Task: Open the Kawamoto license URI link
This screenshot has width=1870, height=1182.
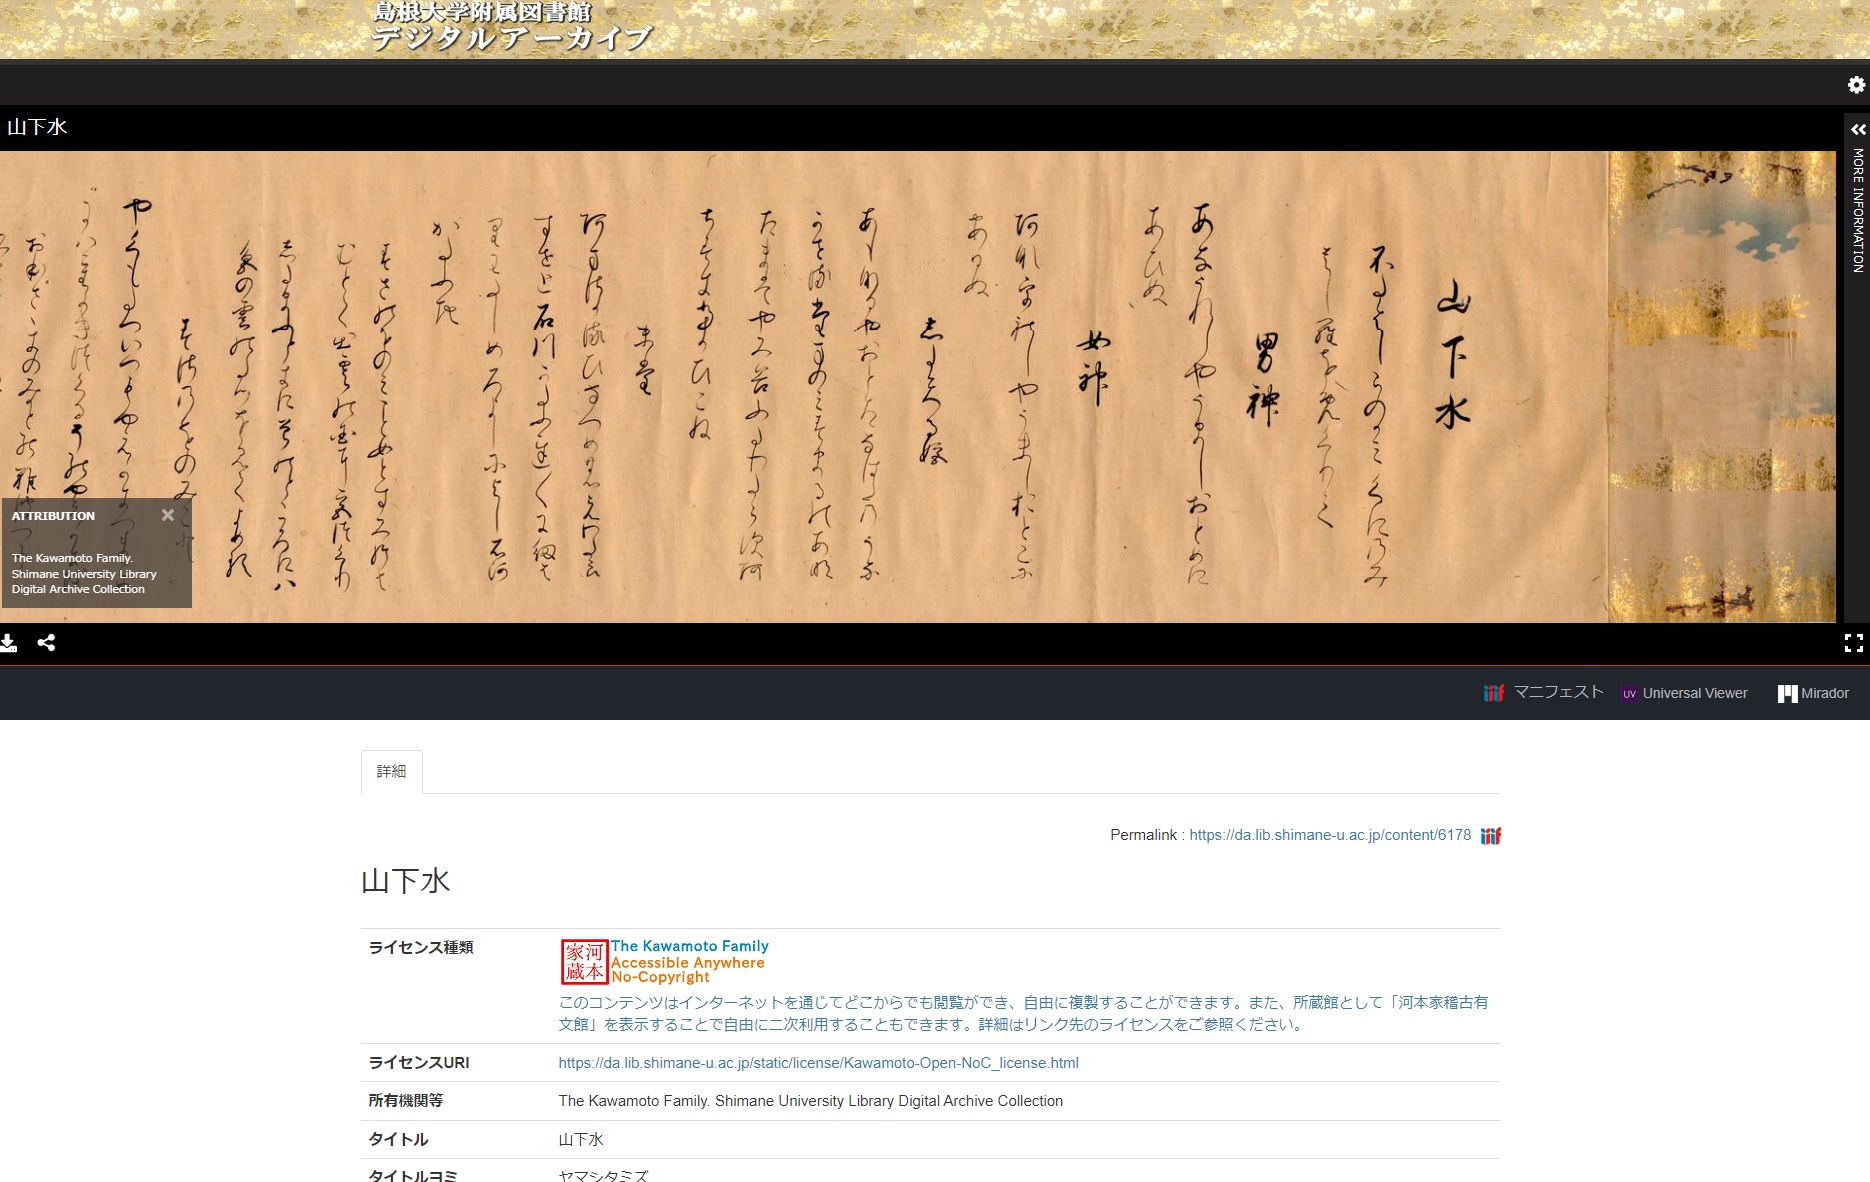Action: pyautogui.click(x=818, y=1063)
